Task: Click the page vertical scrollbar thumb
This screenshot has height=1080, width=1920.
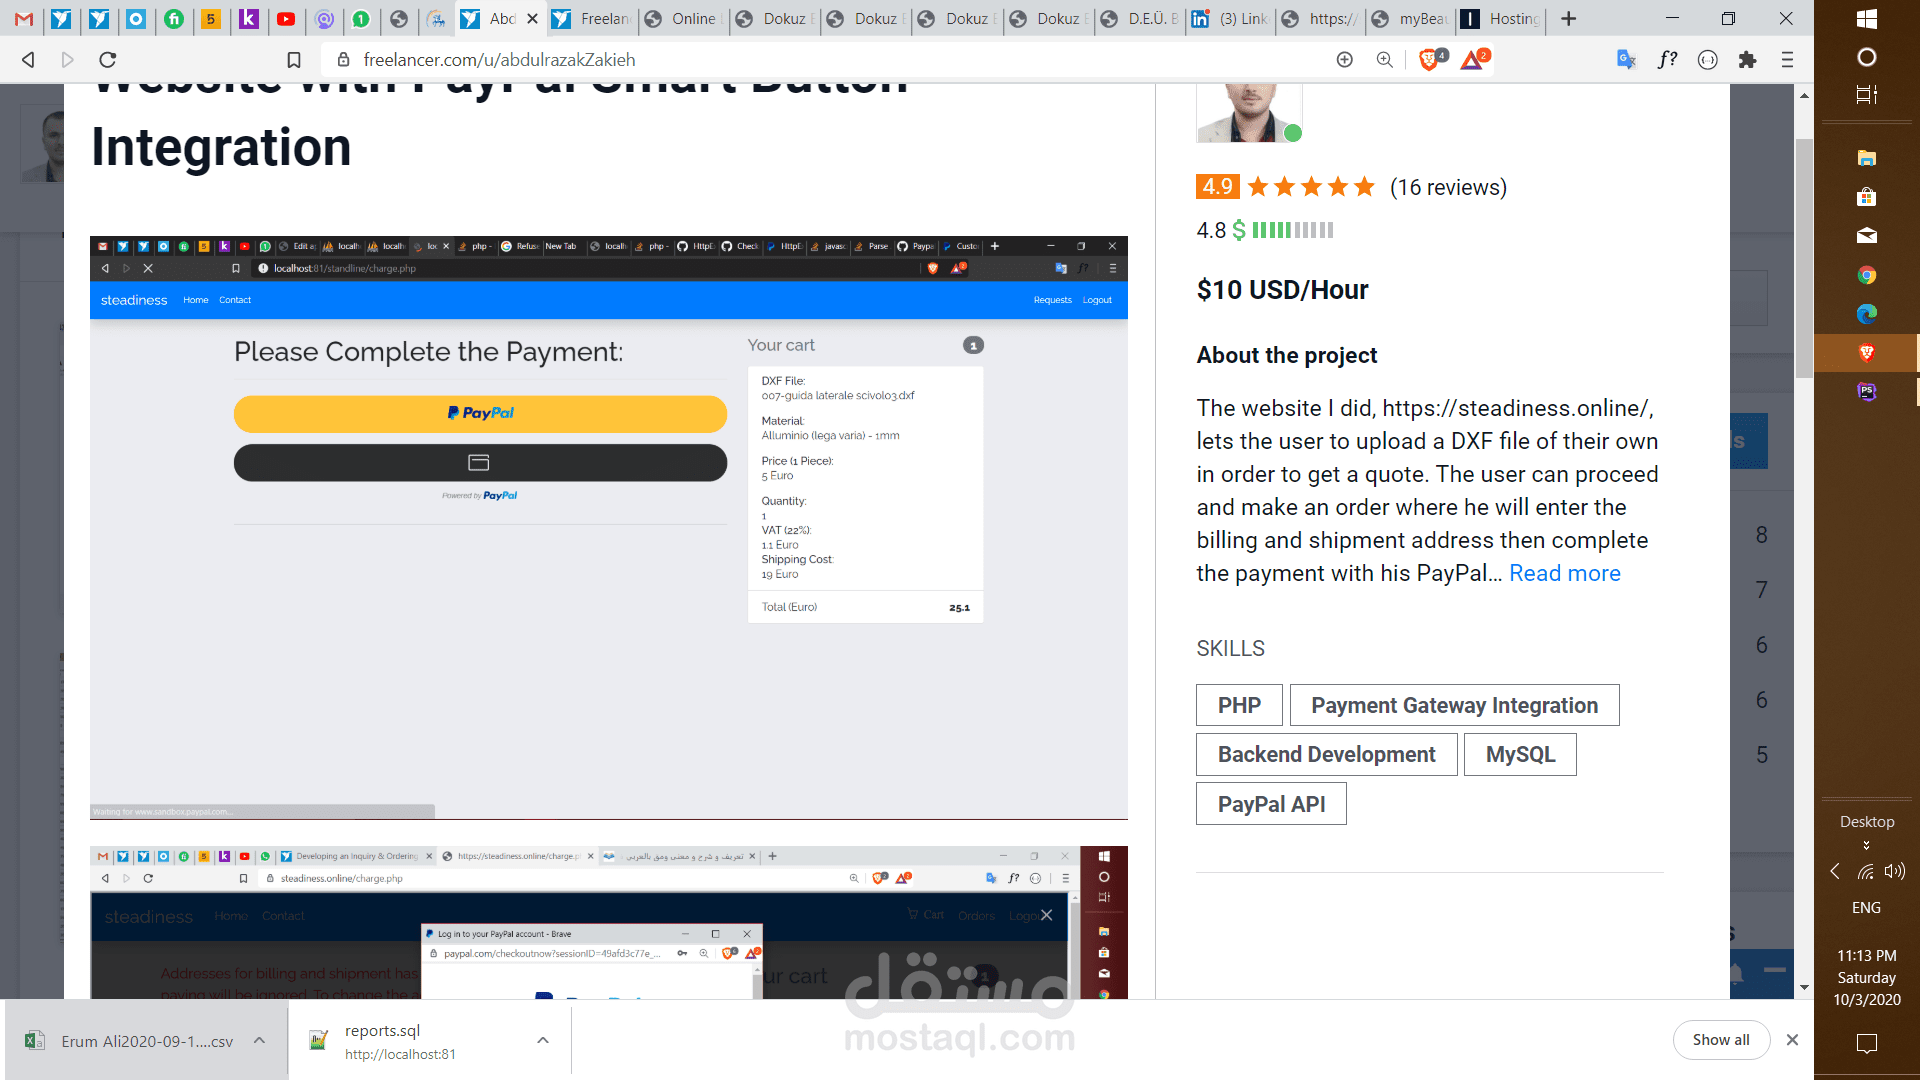Action: point(1804,260)
